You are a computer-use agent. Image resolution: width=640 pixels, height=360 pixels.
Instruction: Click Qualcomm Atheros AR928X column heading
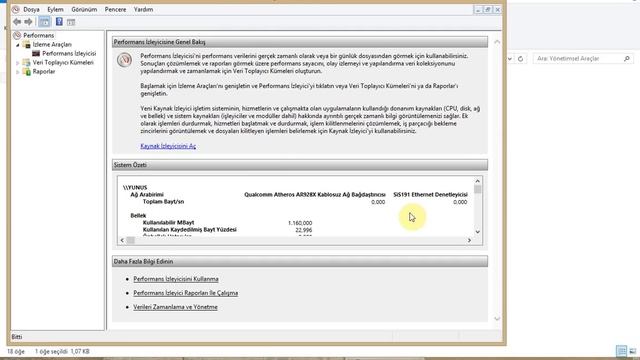point(315,195)
